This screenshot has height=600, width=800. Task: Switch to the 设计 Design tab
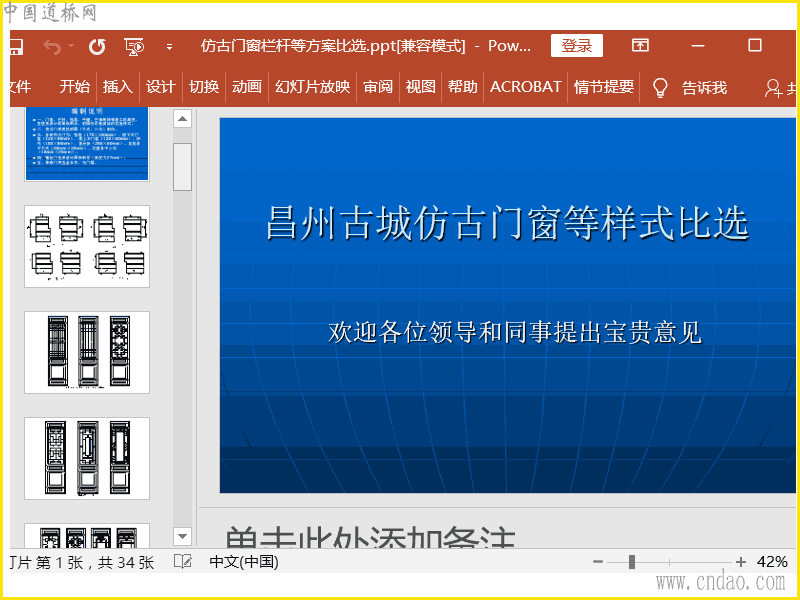161,87
